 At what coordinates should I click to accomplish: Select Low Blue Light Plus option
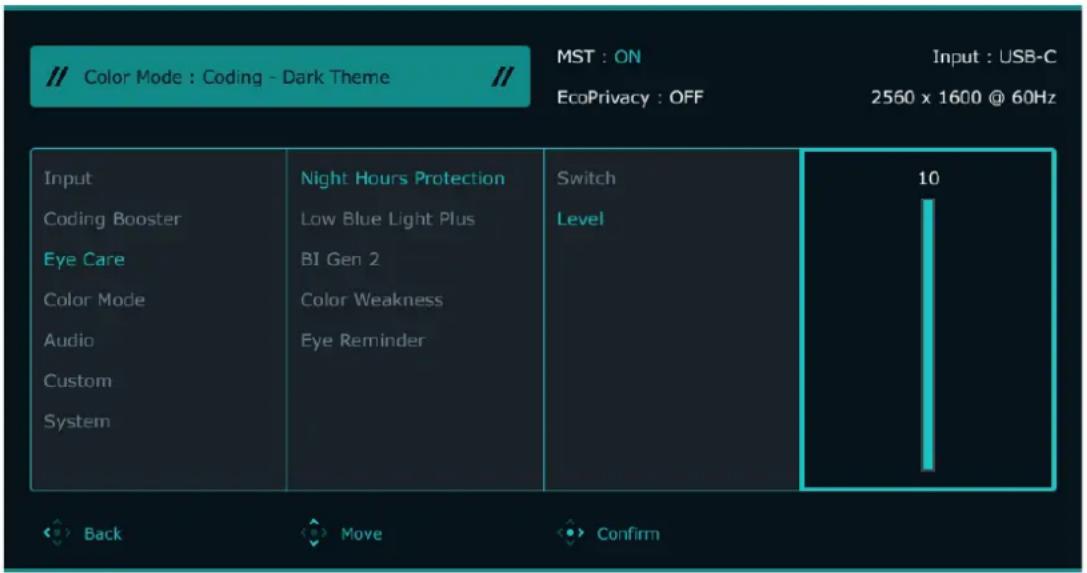pyautogui.click(x=388, y=219)
